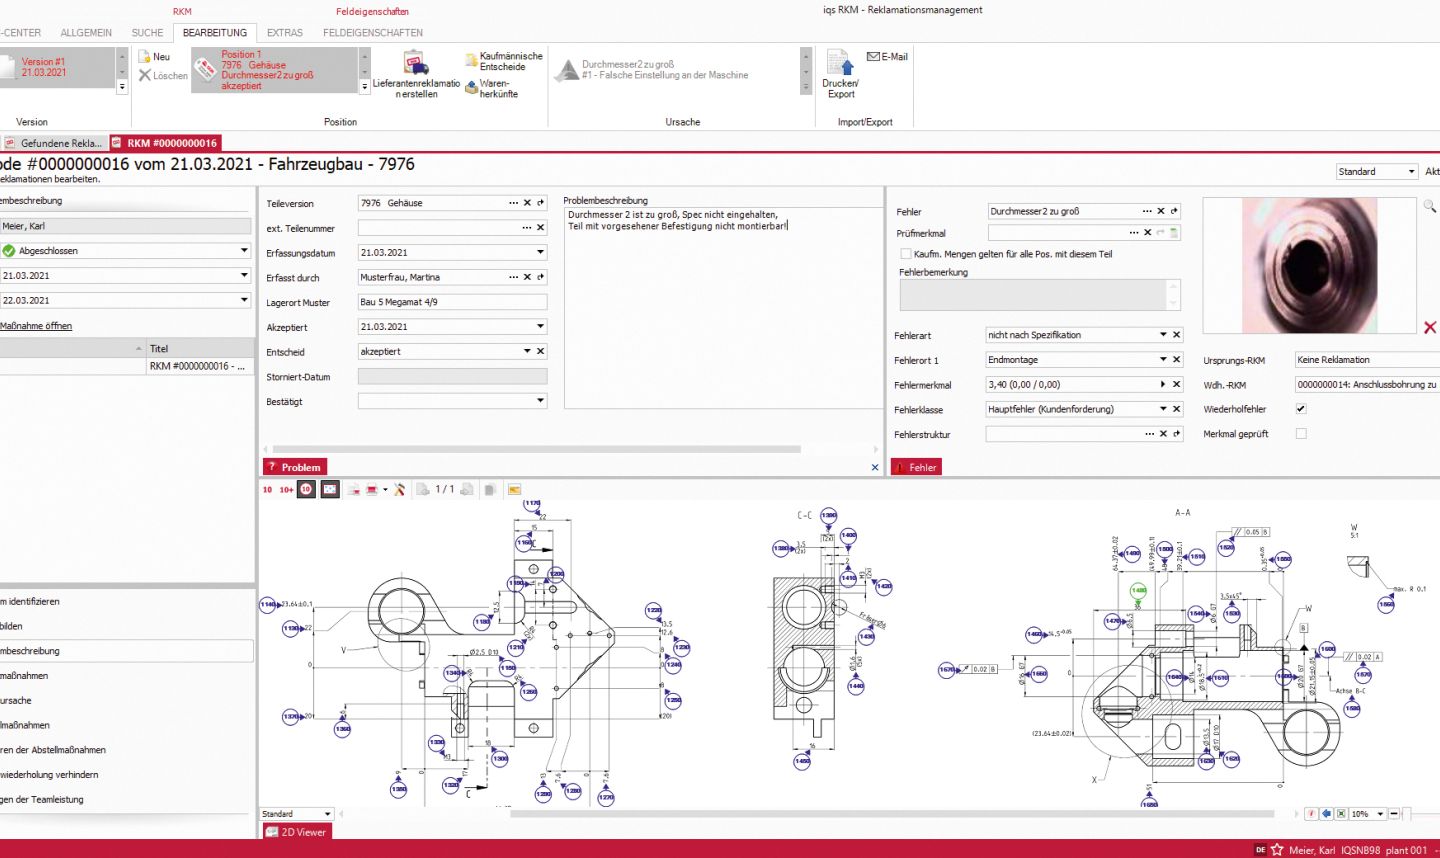Click the E-Mail export button
This screenshot has height=858, width=1440.
887,57
